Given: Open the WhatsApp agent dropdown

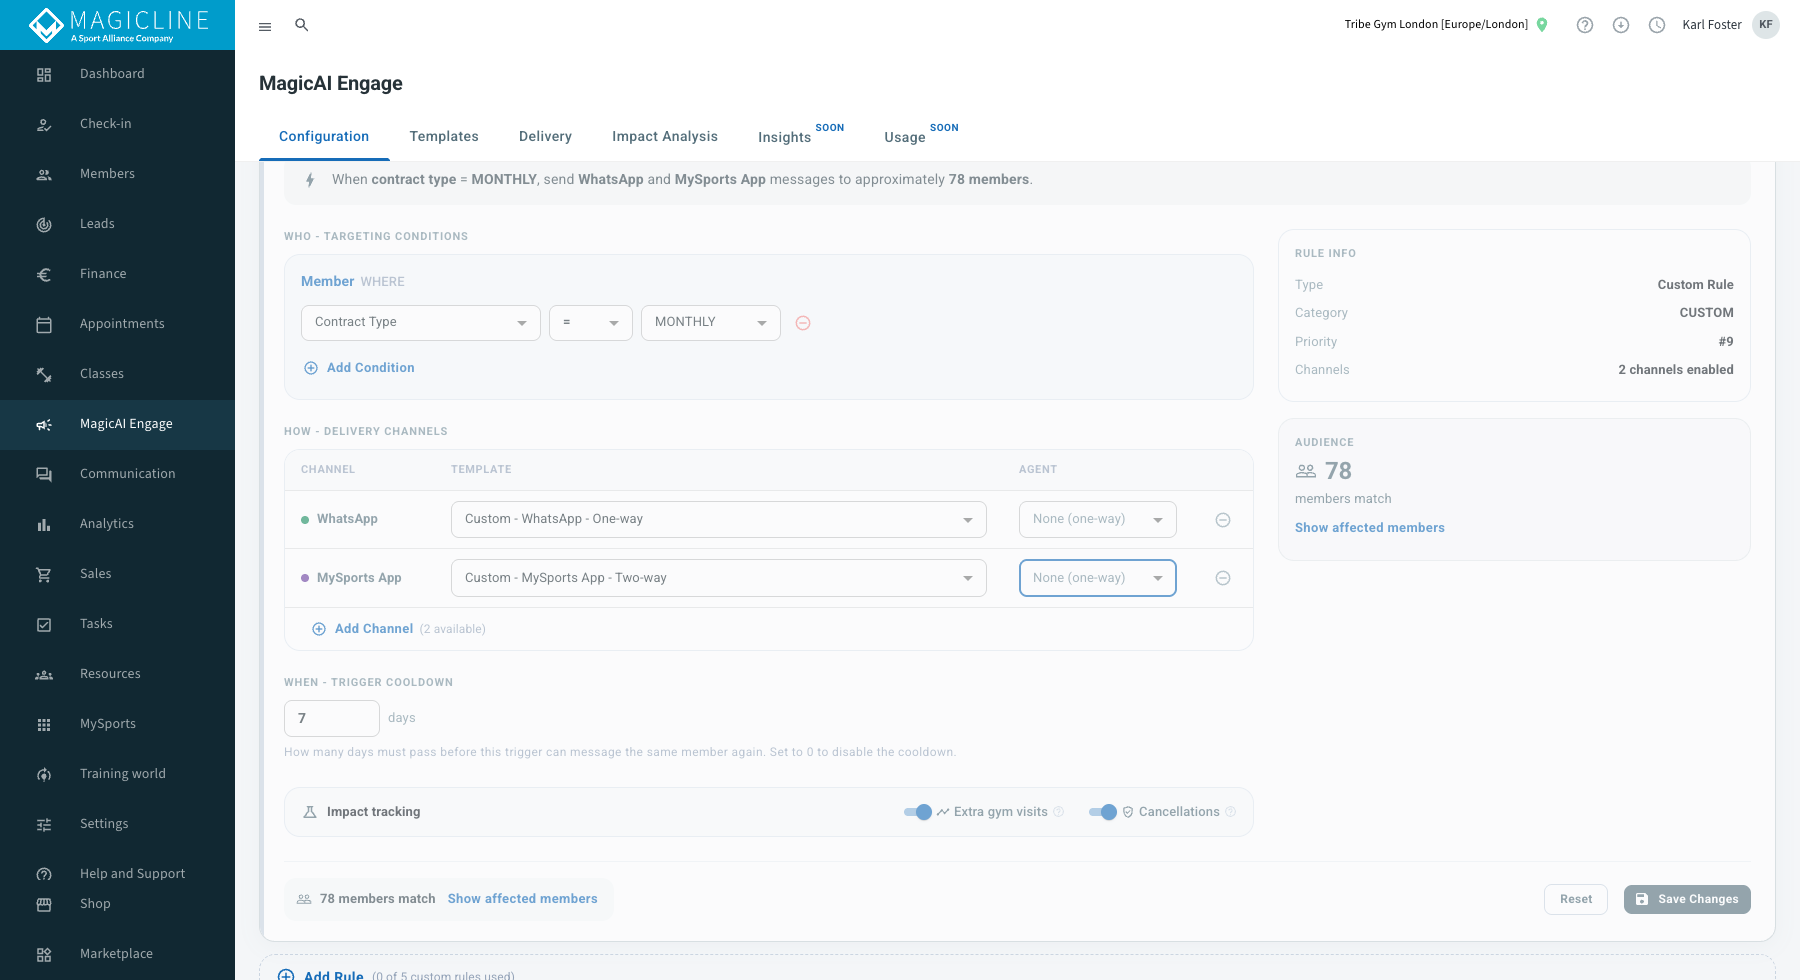Looking at the screenshot, I should [x=1098, y=519].
